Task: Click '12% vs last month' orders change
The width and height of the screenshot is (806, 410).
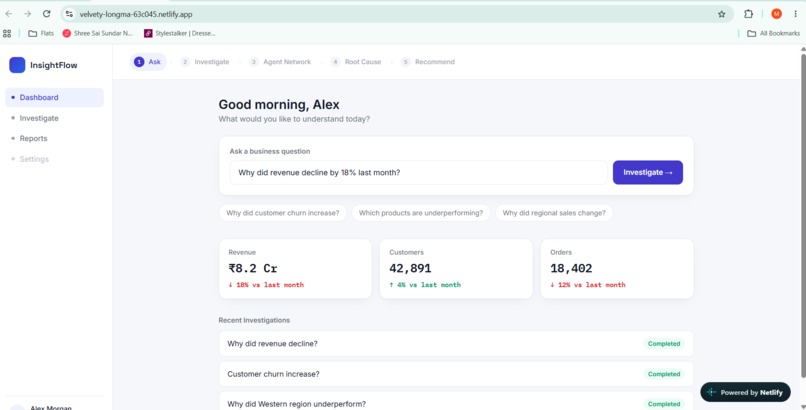Action: click(588, 285)
